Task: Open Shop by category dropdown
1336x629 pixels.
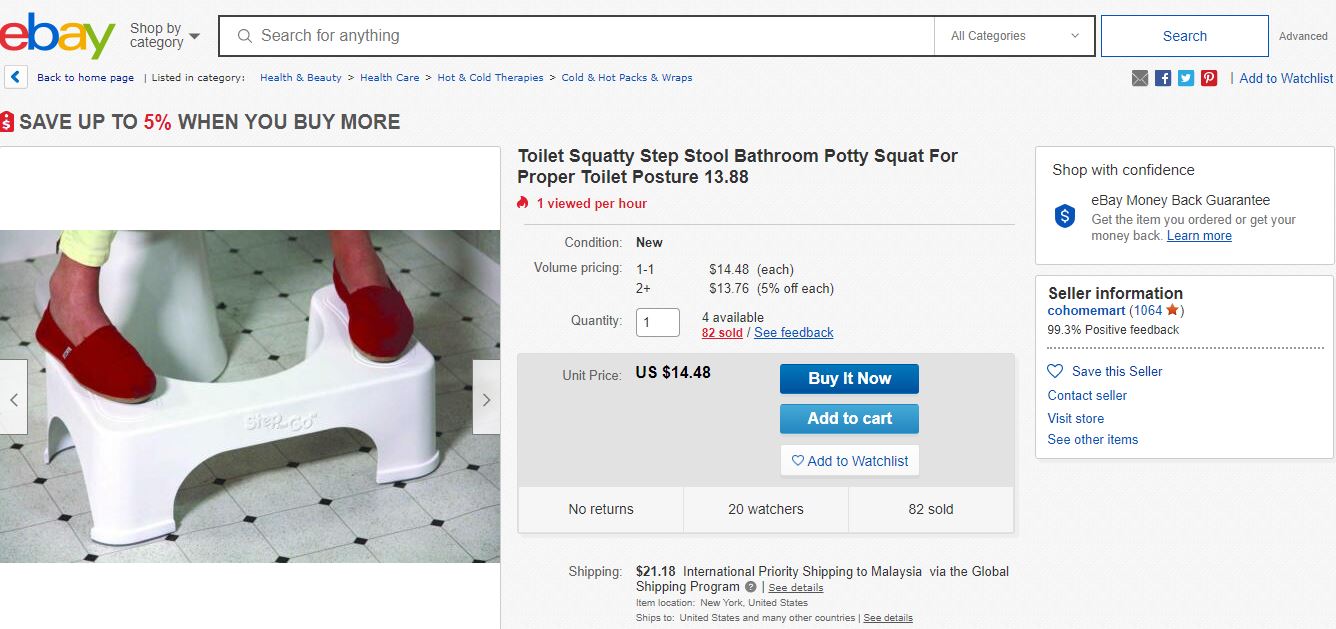Action: (165, 36)
